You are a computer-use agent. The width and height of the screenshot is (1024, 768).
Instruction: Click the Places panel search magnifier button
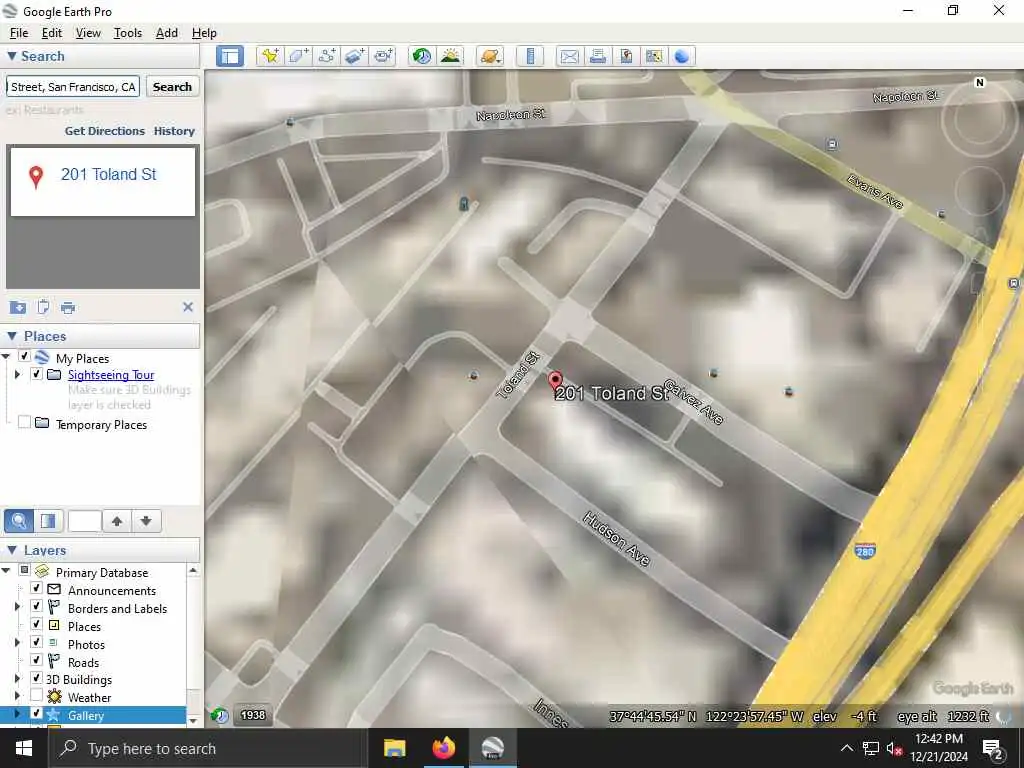19,521
